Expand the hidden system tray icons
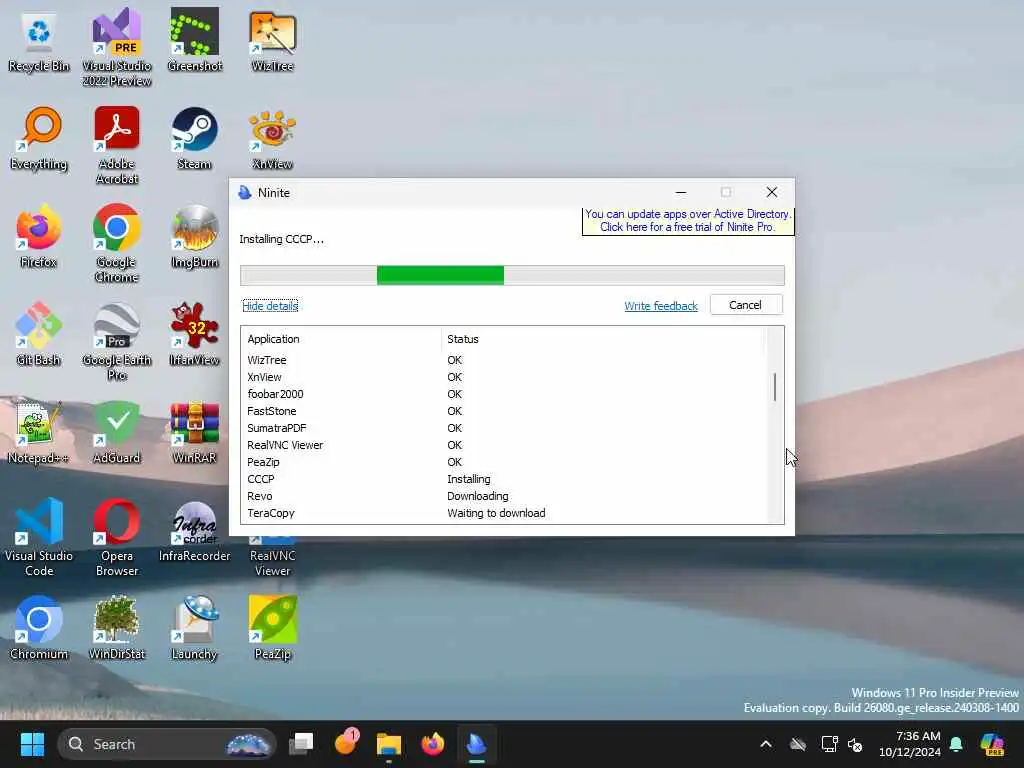This screenshot has height=768, width=1024. tap(766, 744)
